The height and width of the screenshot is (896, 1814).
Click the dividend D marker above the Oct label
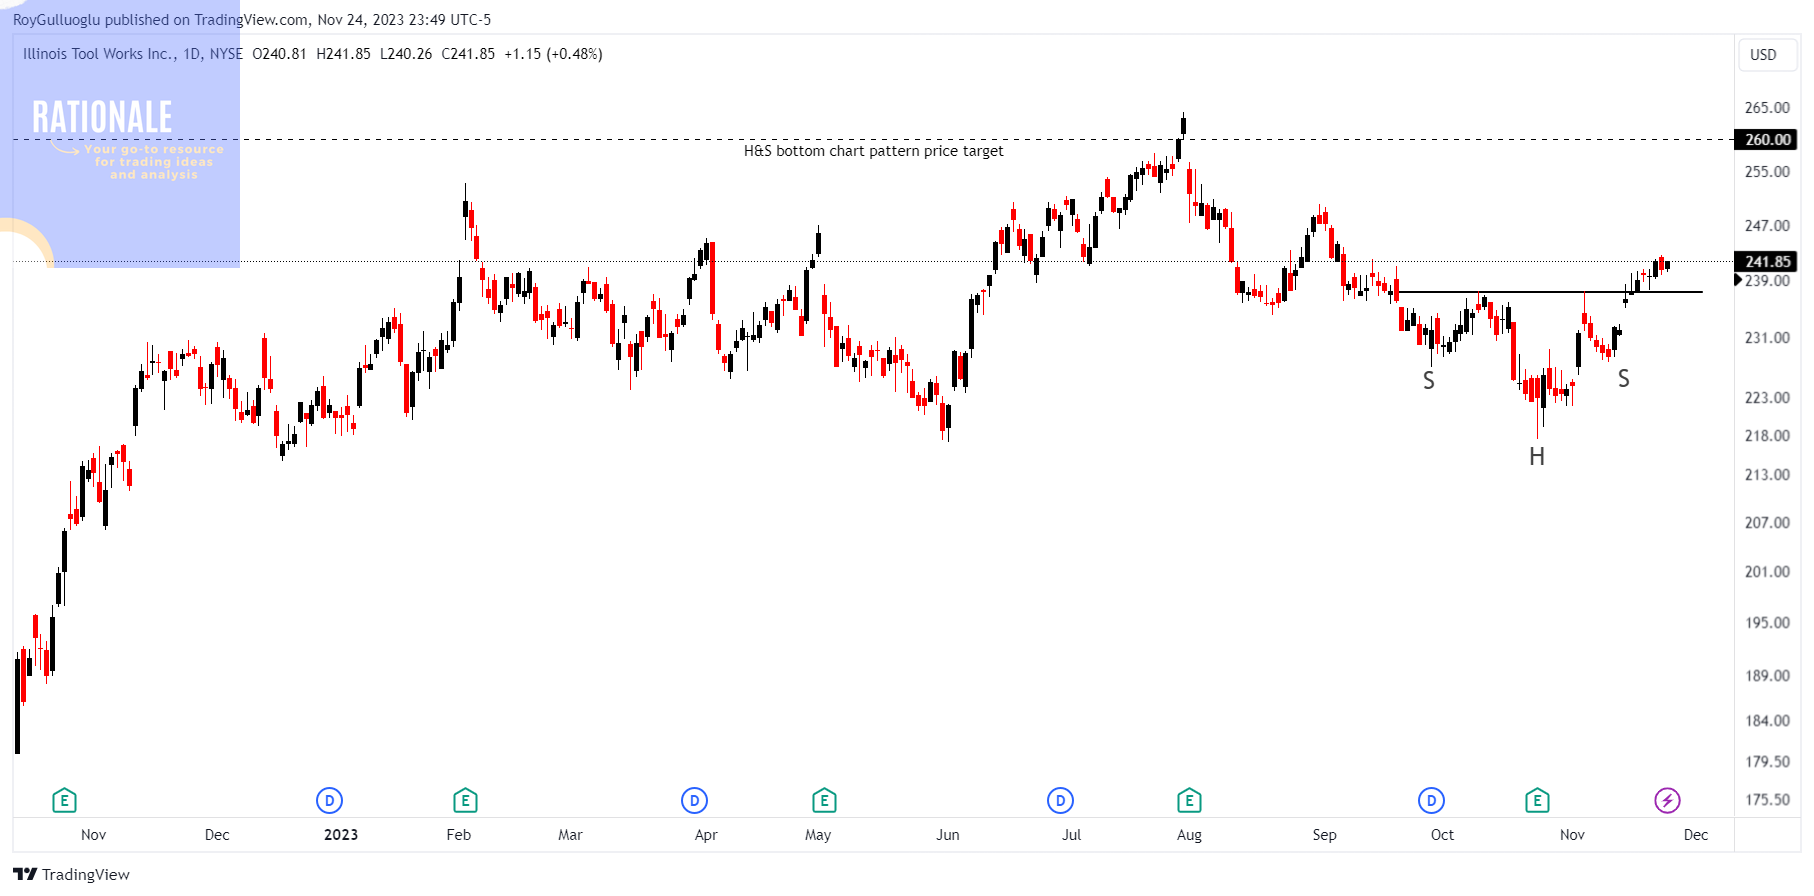click(x=1431, y=801)
